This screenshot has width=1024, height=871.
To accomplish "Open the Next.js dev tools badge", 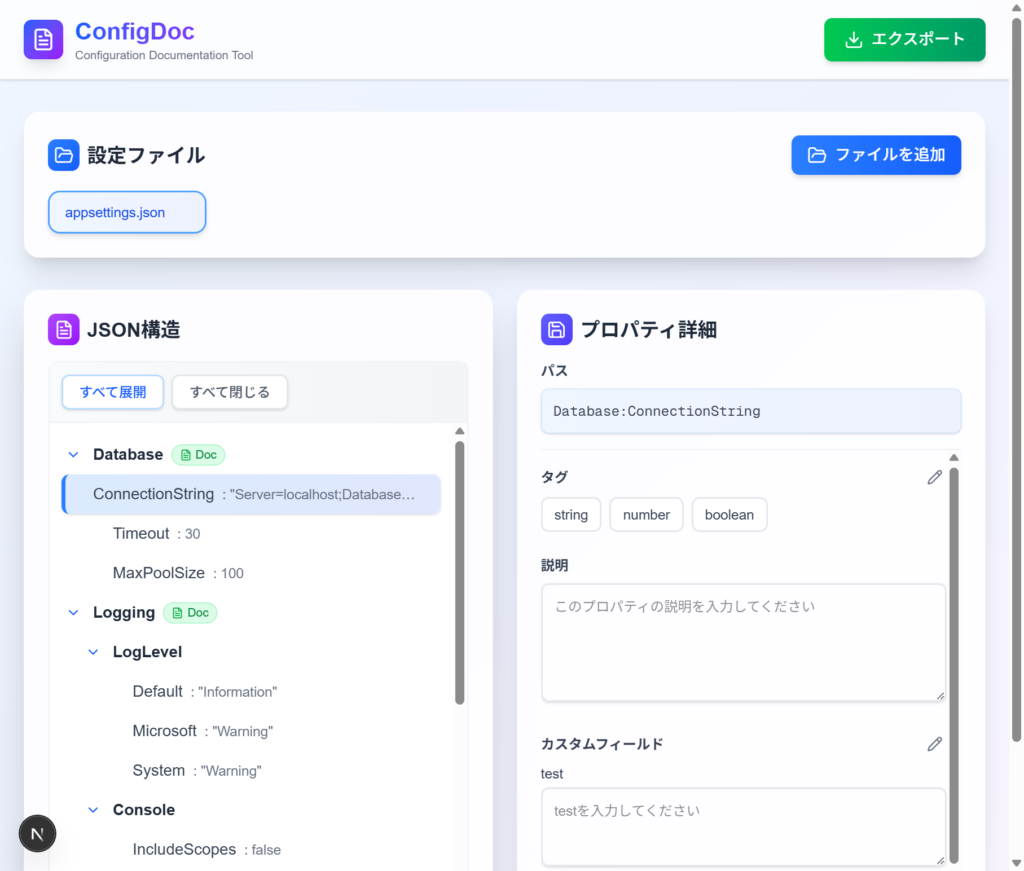I will [37, 833].
